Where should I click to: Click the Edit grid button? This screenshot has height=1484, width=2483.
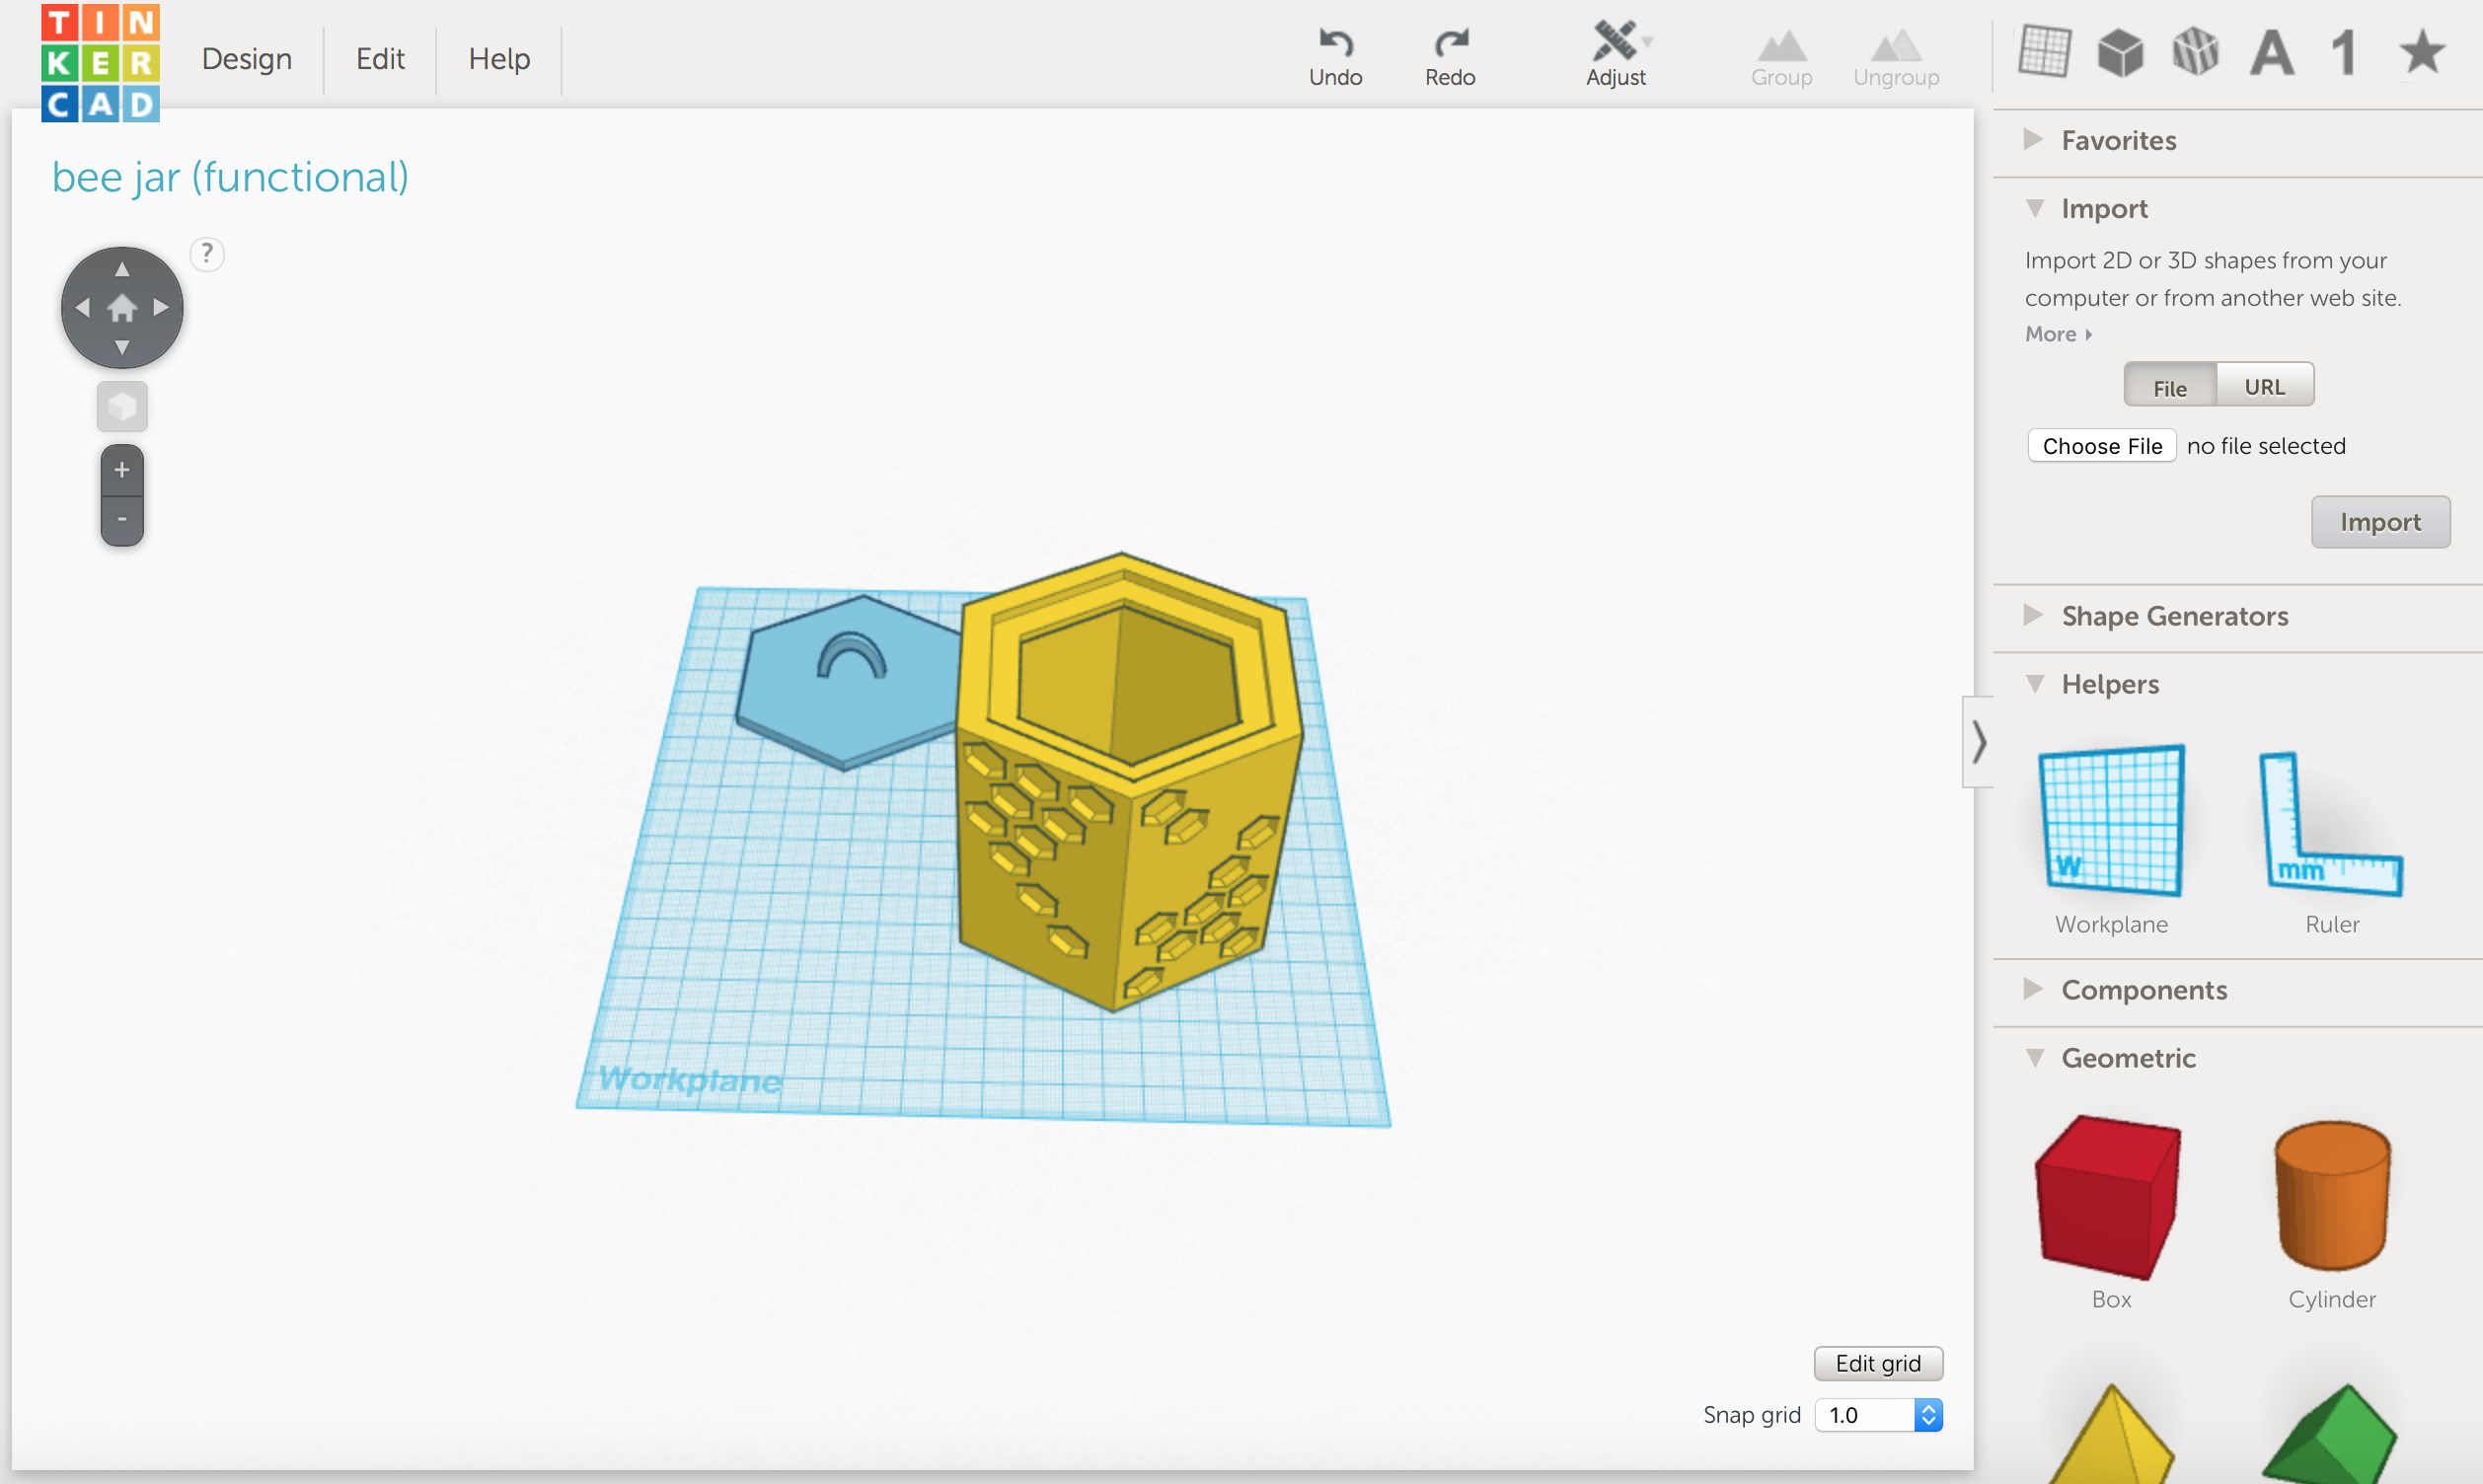[x=1877, y=1362]
